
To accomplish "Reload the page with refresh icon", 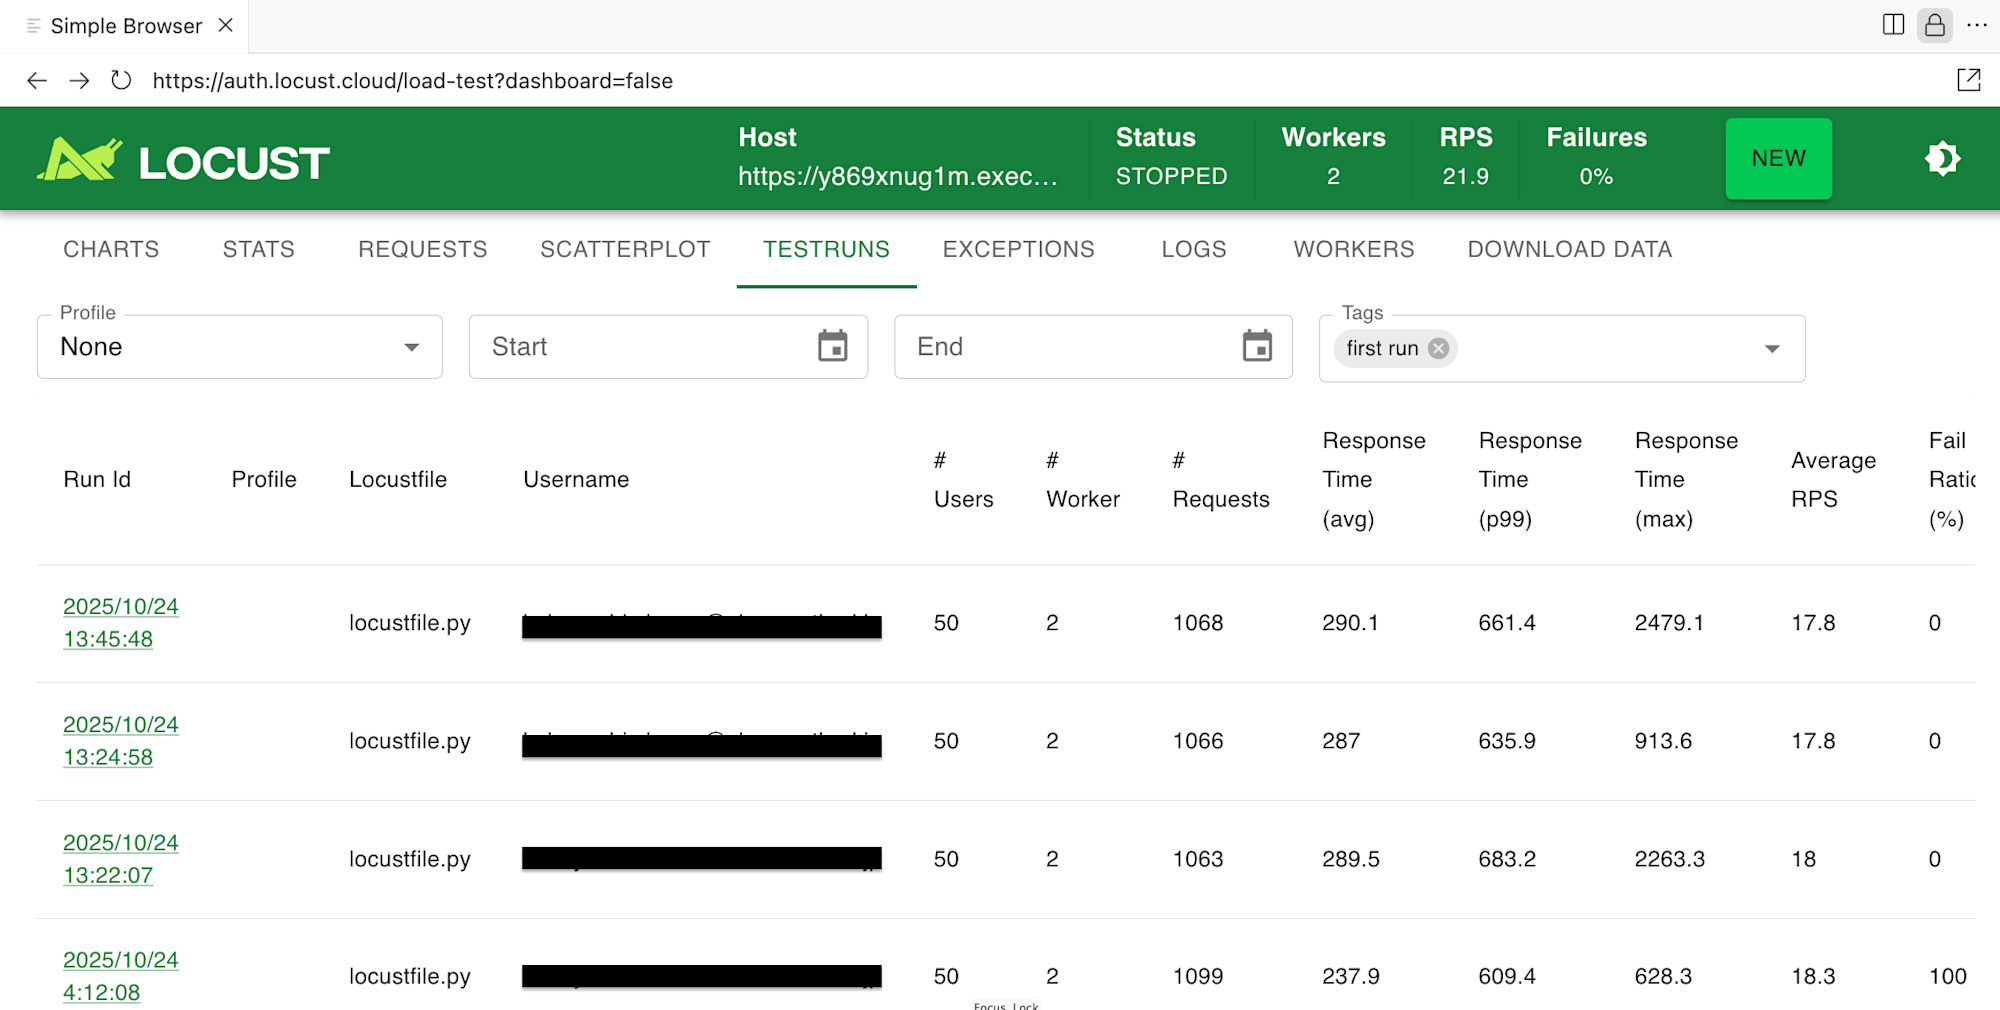I will (121, 80).
